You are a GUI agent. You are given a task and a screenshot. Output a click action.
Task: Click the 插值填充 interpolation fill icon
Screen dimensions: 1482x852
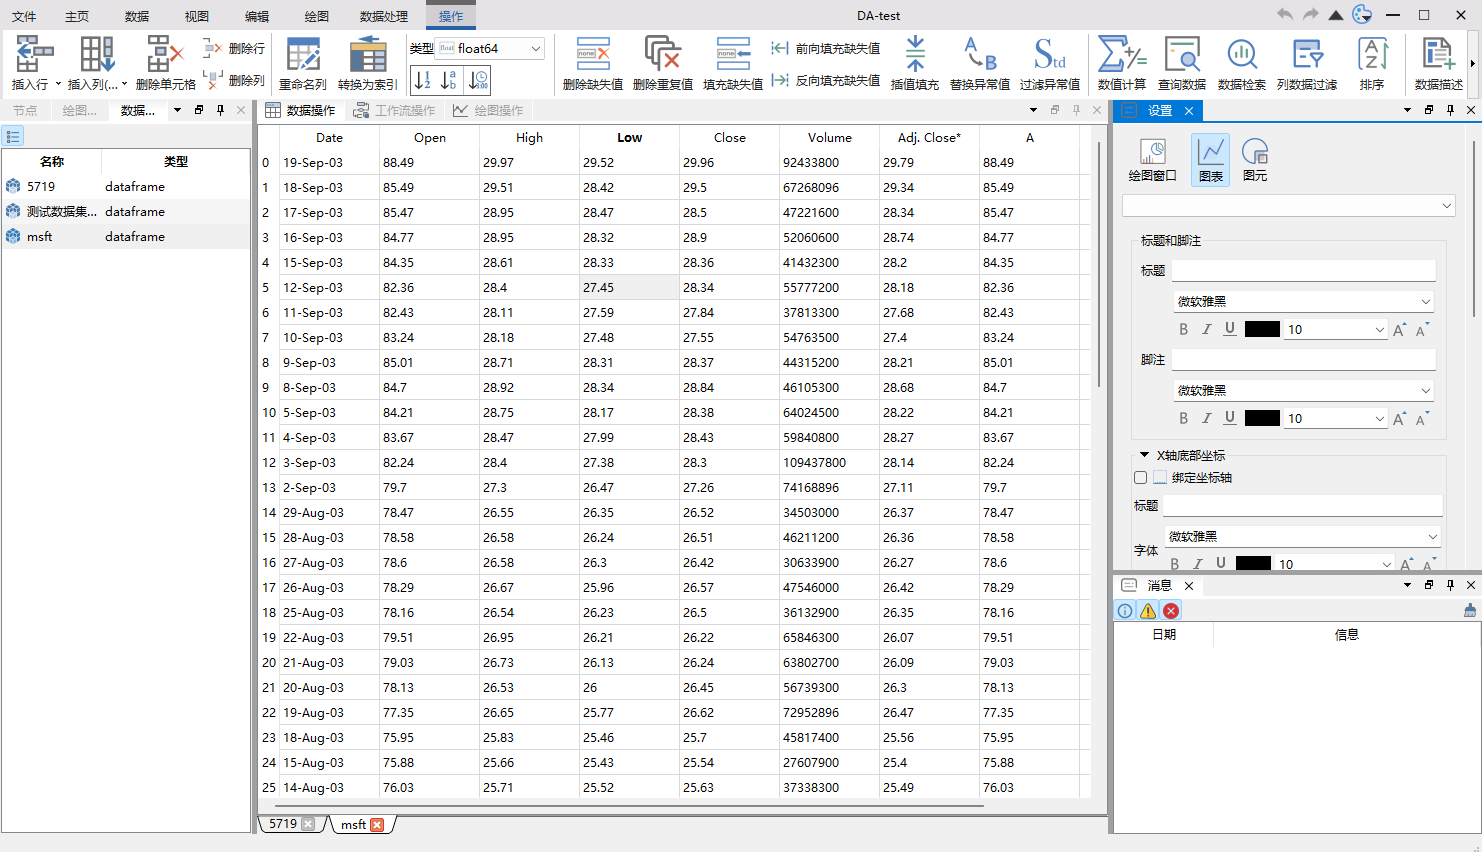[x=914, y=63]
